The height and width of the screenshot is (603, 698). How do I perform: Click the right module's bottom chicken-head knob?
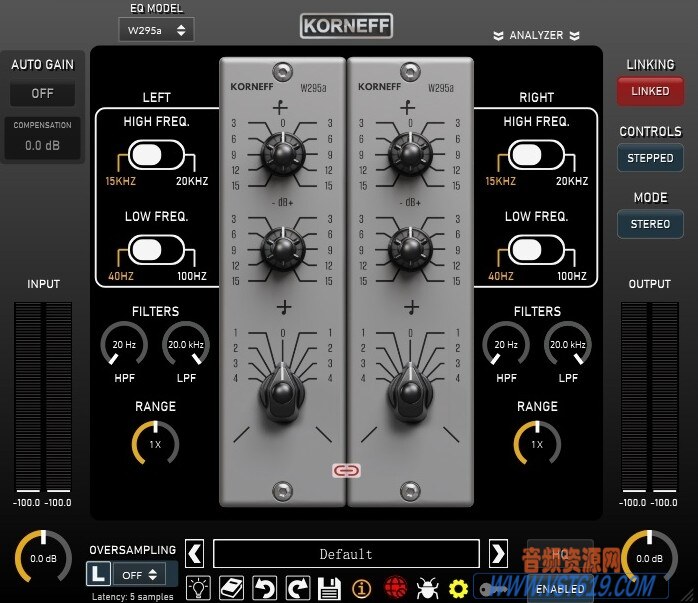click(410, 392)
